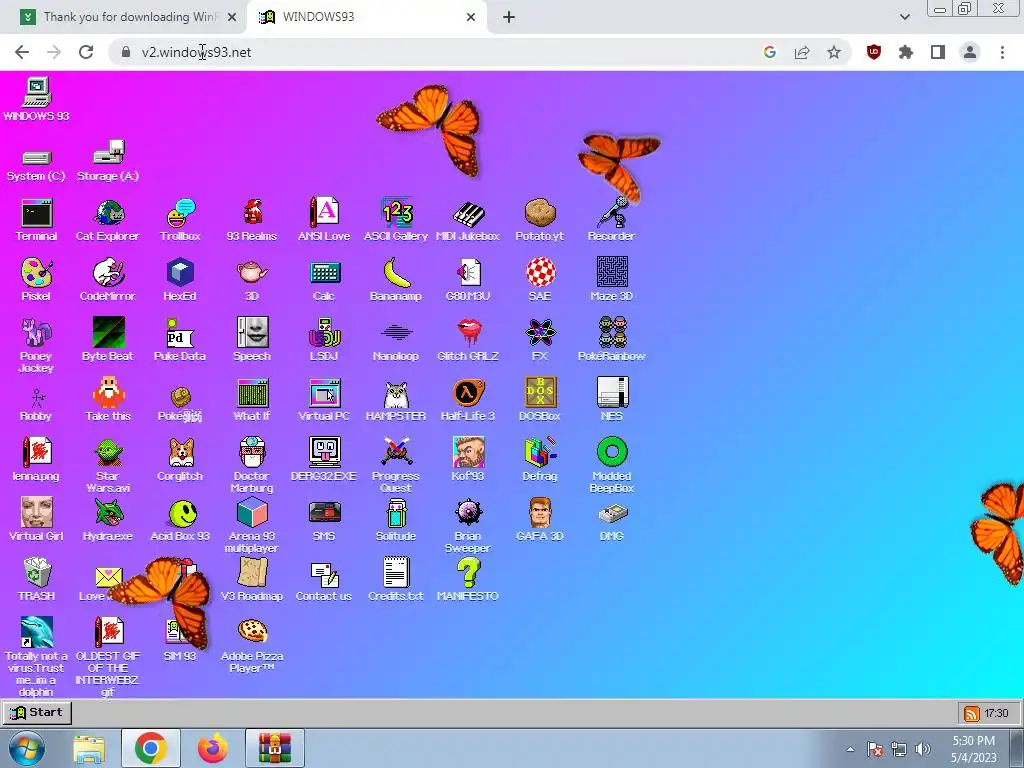Select the Recorder microphone icon
This screenshot has height=768, width=1024.
click(x=611, y=220)
